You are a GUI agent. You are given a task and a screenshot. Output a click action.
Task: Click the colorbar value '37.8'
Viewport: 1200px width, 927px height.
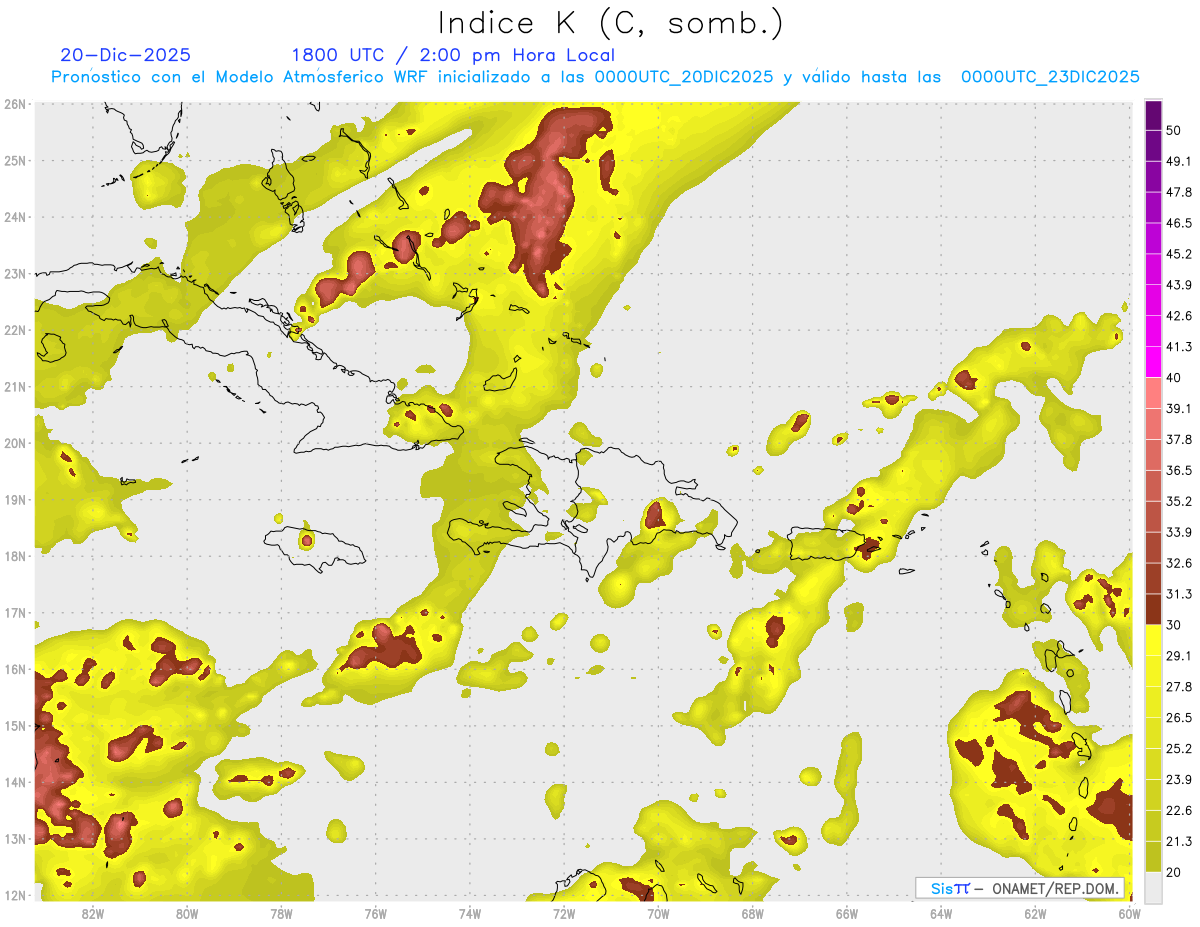(x=1179, y=440)
